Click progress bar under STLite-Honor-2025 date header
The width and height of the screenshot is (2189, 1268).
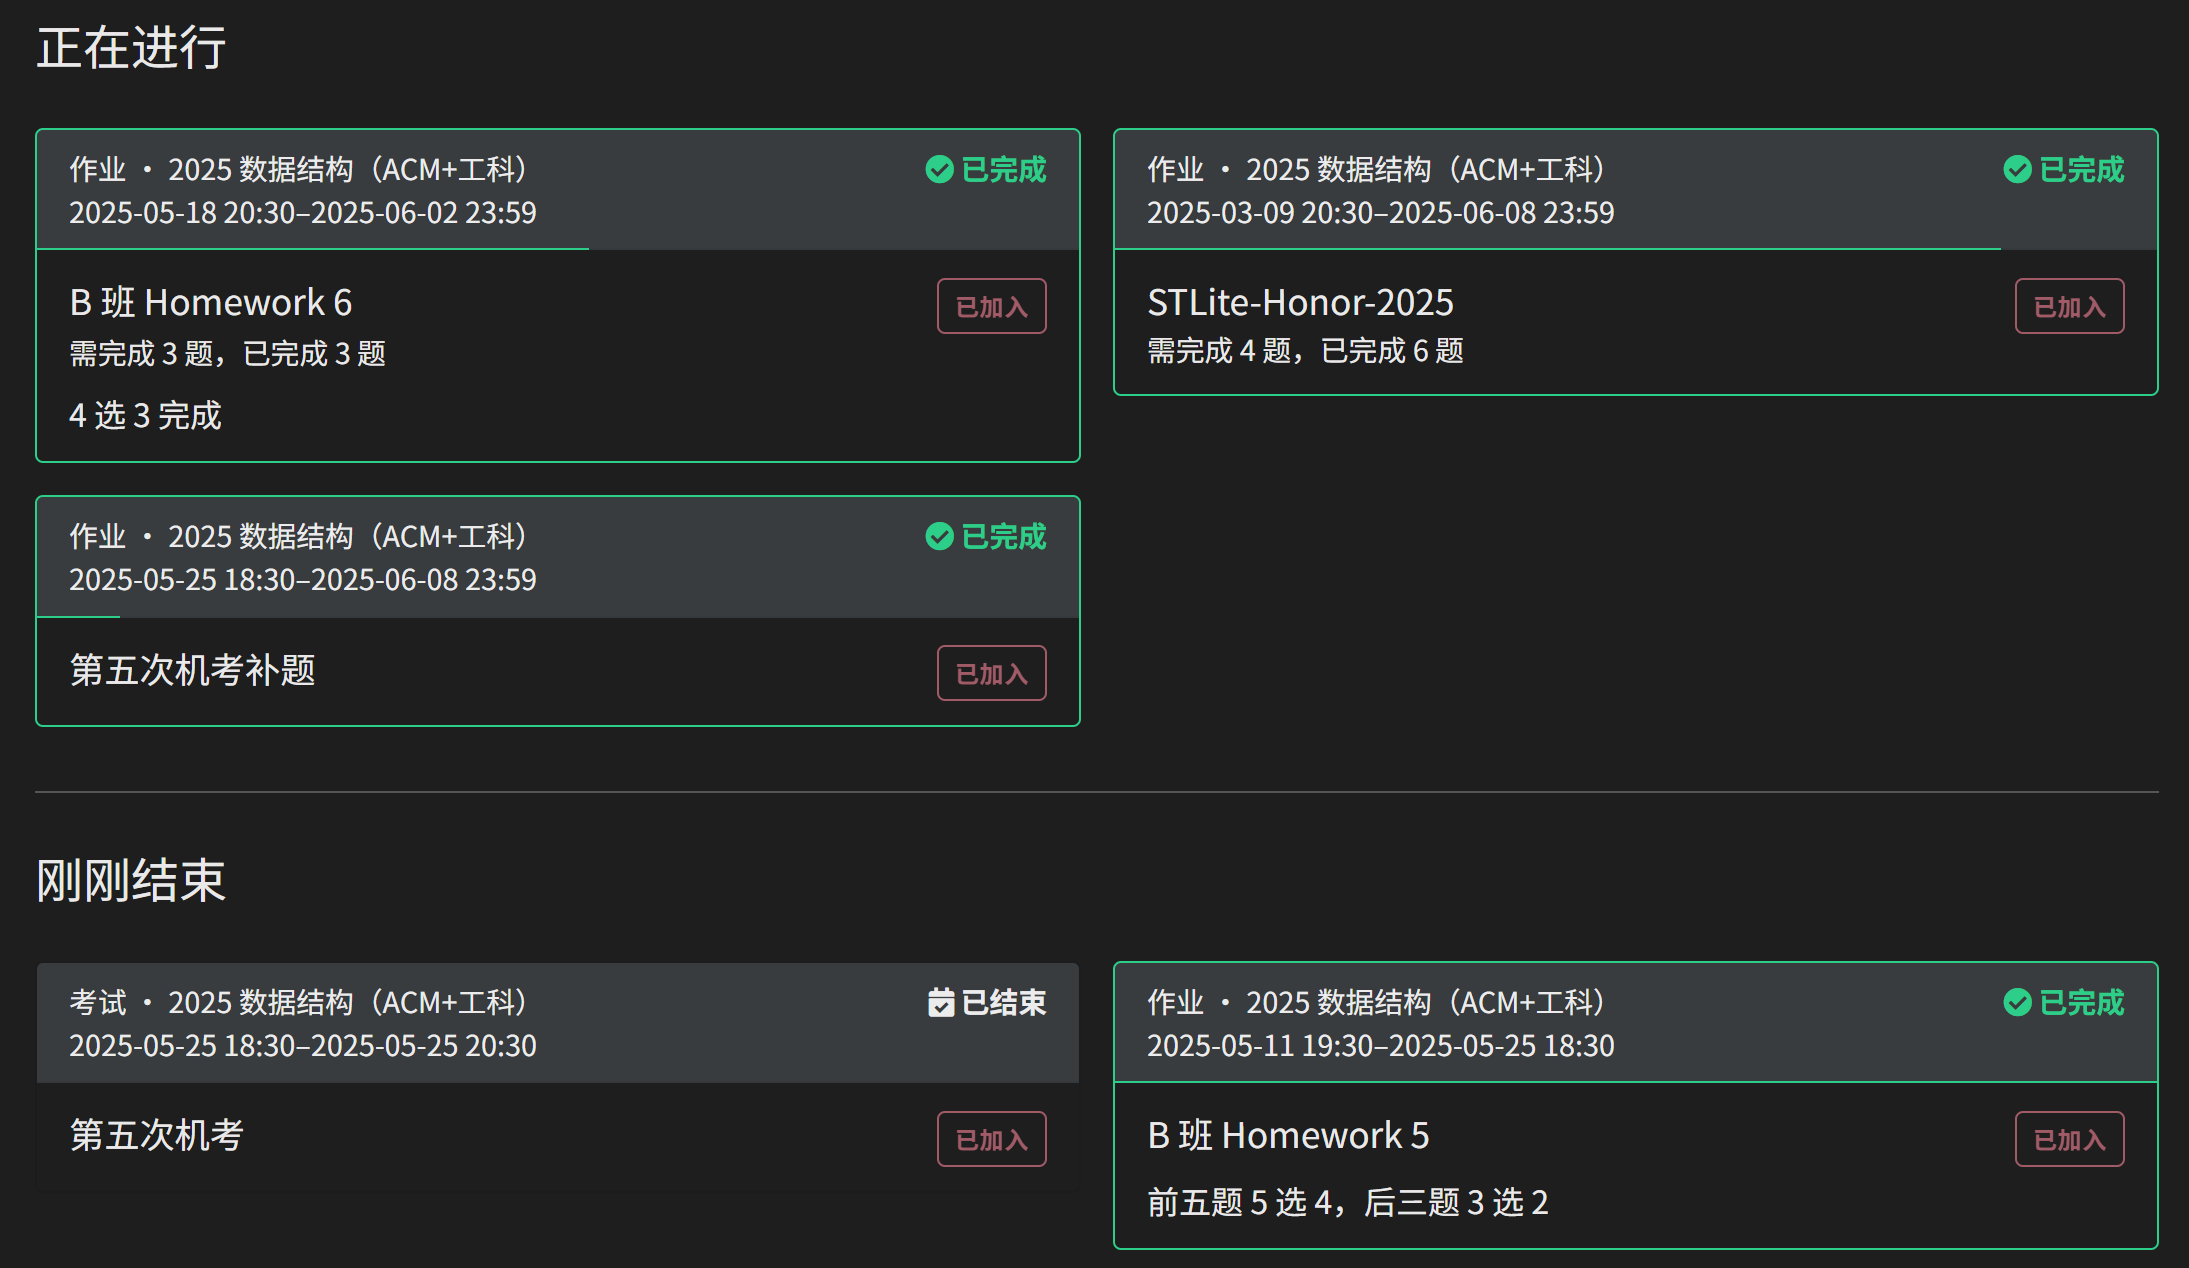1556,249
